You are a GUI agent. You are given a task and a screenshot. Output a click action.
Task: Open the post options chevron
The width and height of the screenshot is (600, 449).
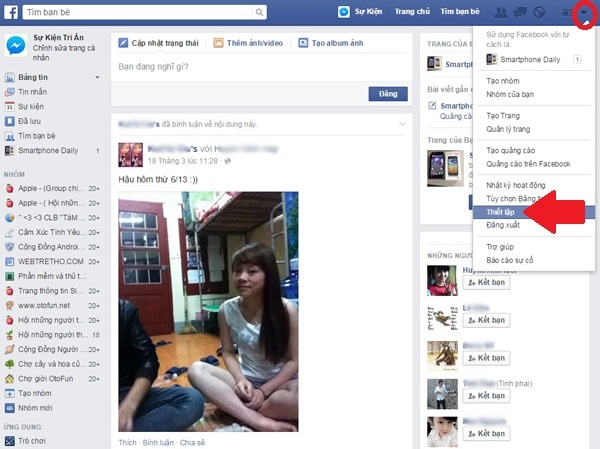pos(402,123)
